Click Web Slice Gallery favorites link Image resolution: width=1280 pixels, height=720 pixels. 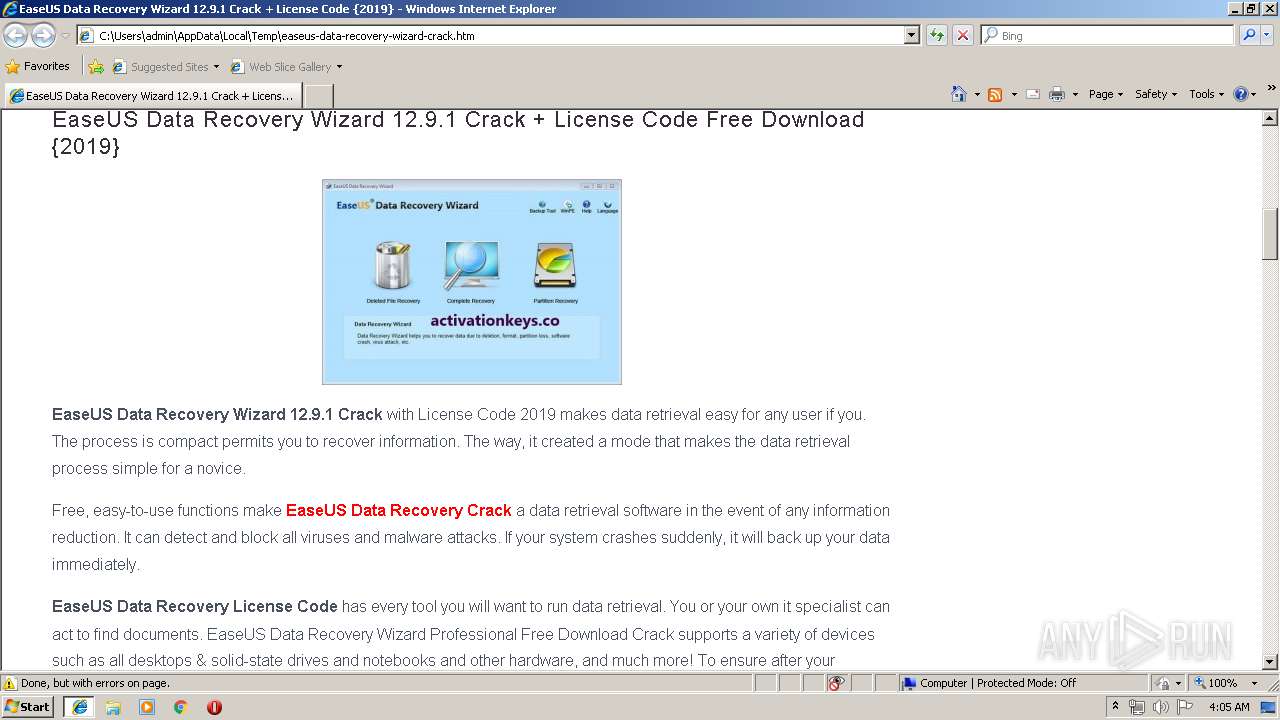(286, 67)
